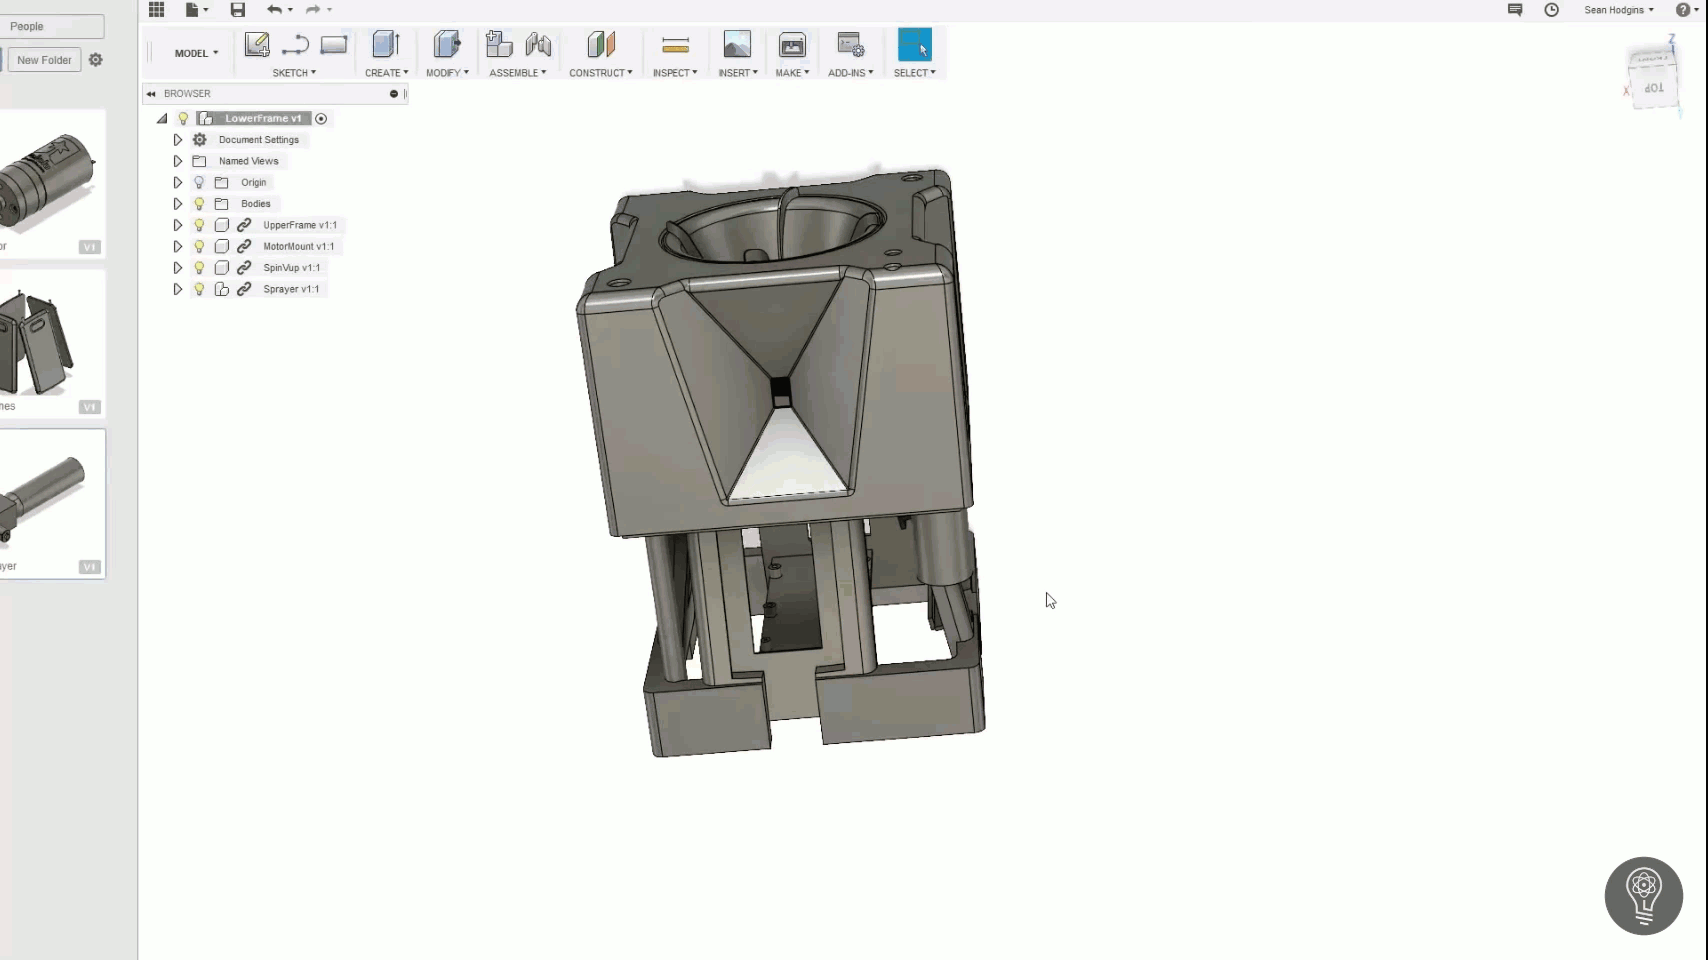Select the Press Pull modify tool

447,45
